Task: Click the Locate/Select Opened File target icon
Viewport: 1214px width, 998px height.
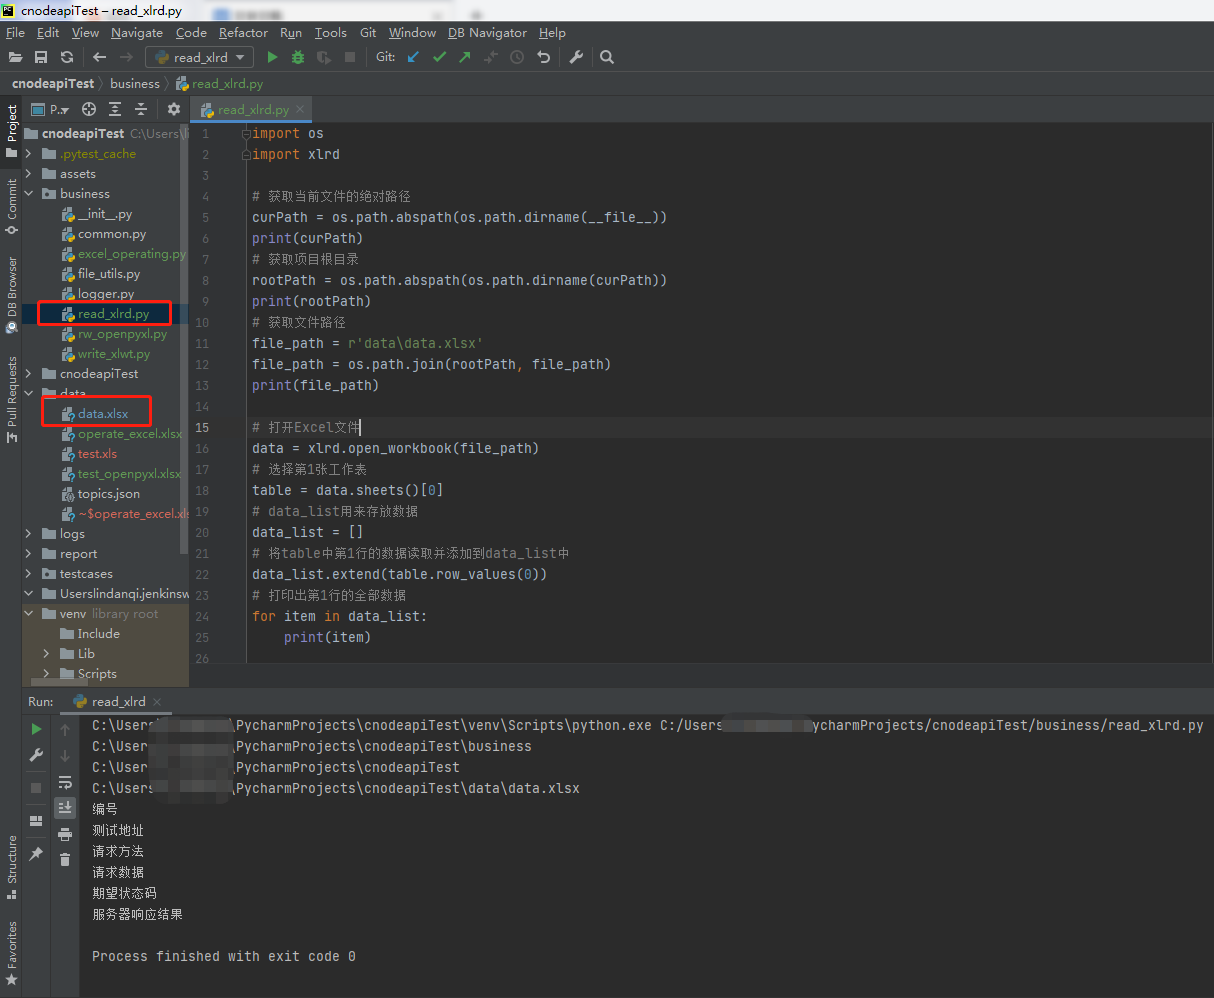Action: (x=89, y=109)
